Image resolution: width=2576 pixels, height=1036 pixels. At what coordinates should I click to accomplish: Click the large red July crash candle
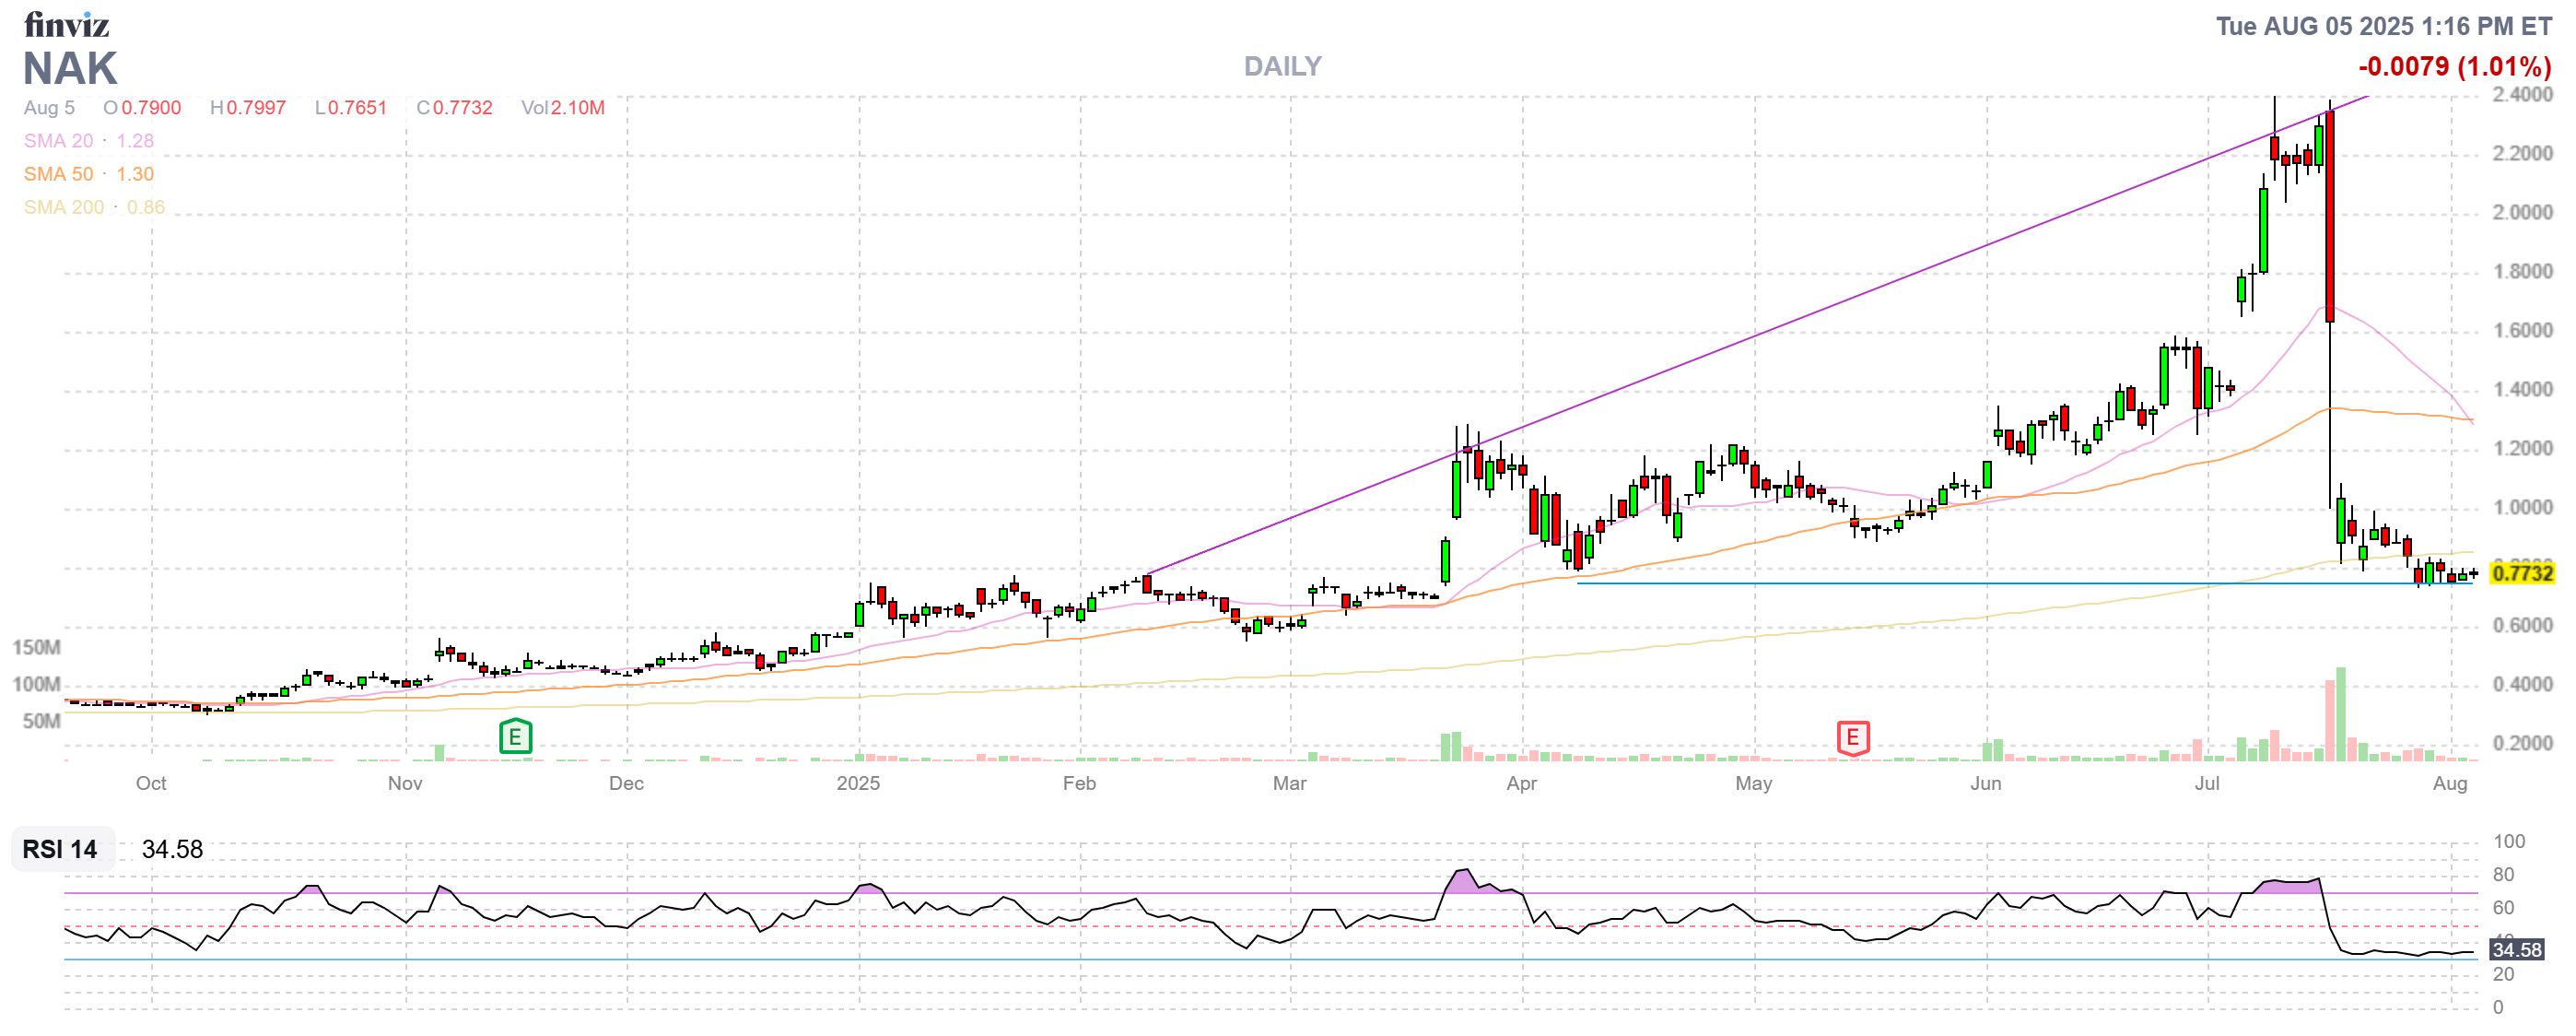coord(2330,215)
